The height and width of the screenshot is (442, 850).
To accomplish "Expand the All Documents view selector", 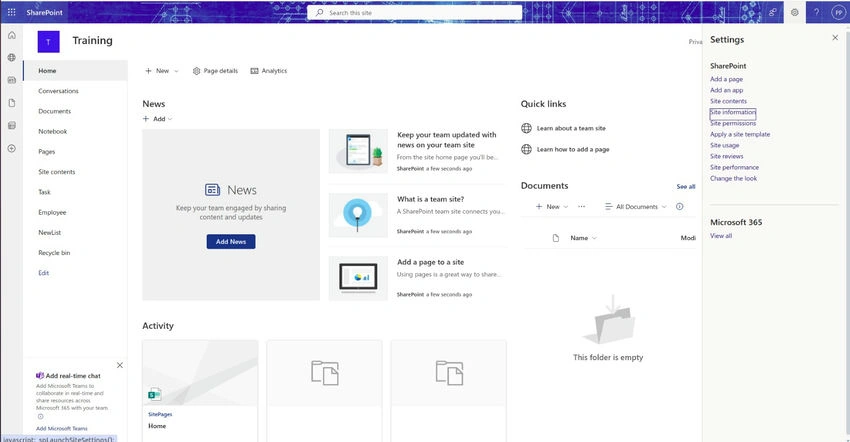I will [x=636, y=206].
